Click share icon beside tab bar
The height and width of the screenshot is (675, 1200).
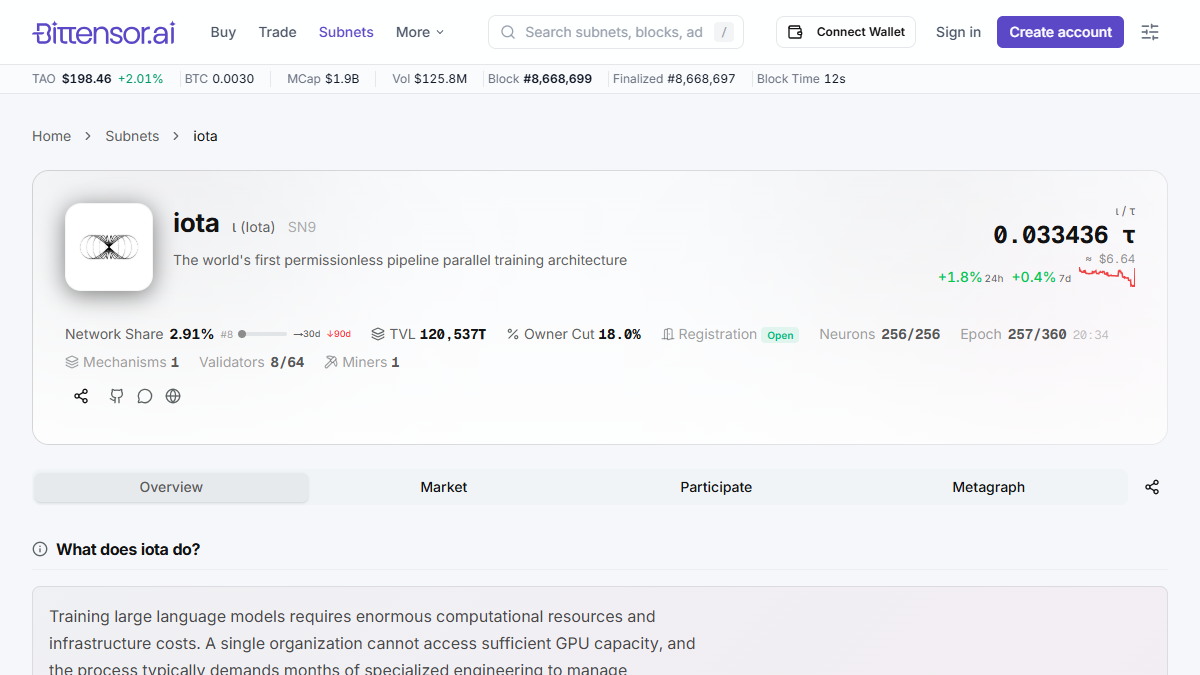click(x=1152, y=487)
